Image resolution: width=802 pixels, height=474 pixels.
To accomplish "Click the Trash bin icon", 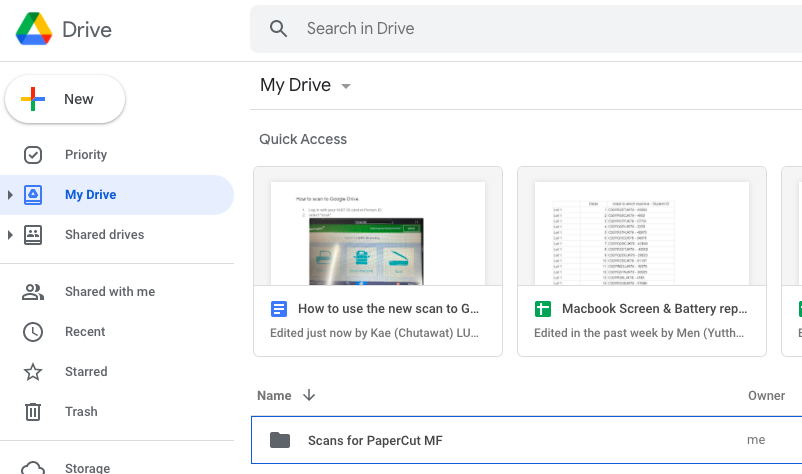I will tap(33, 412).
